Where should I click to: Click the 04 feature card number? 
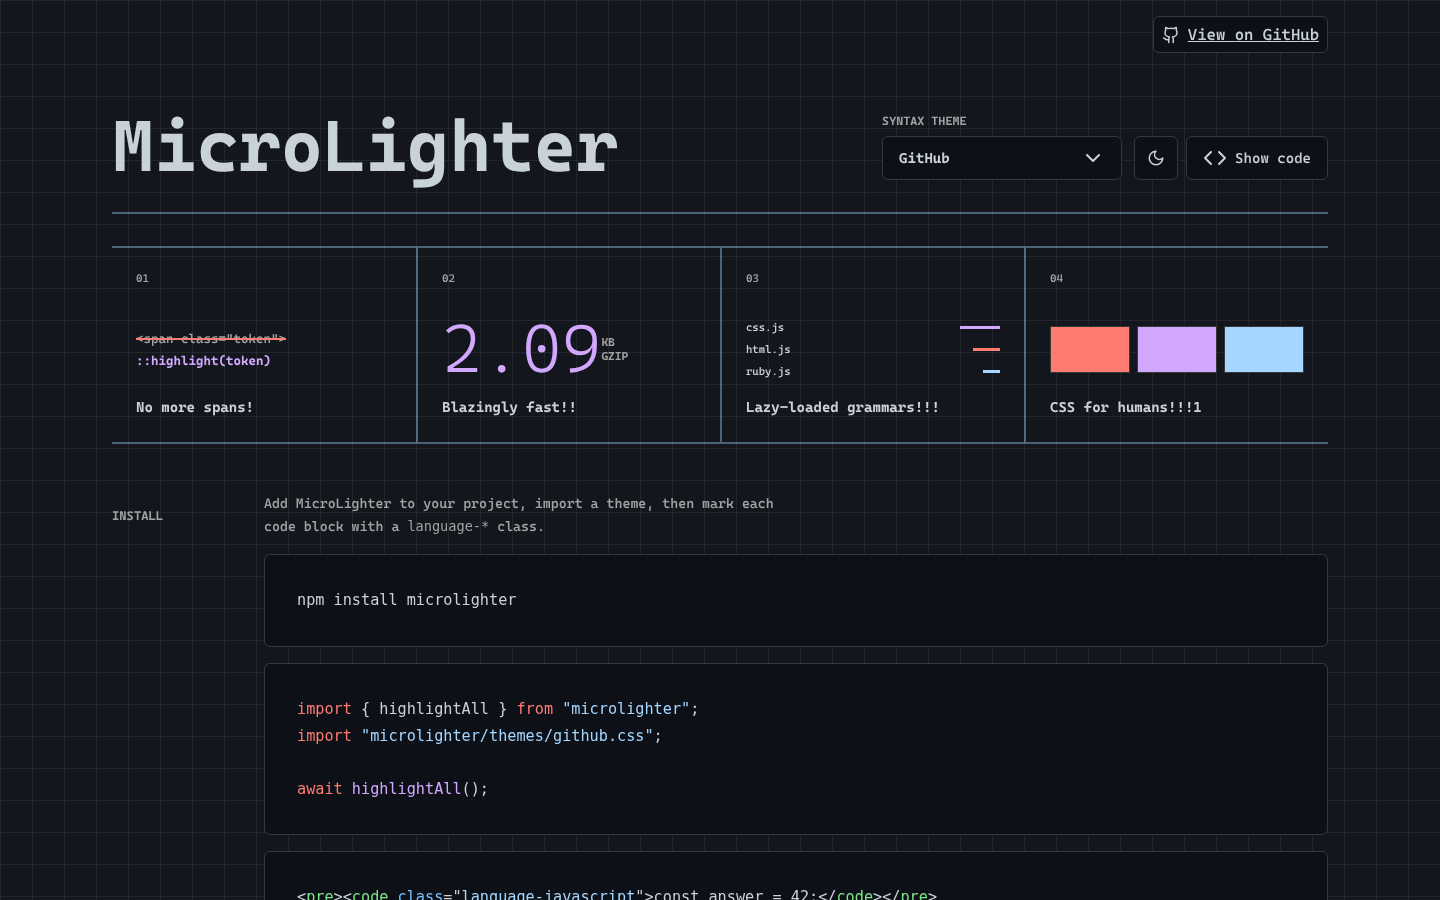click(1056, 278)
